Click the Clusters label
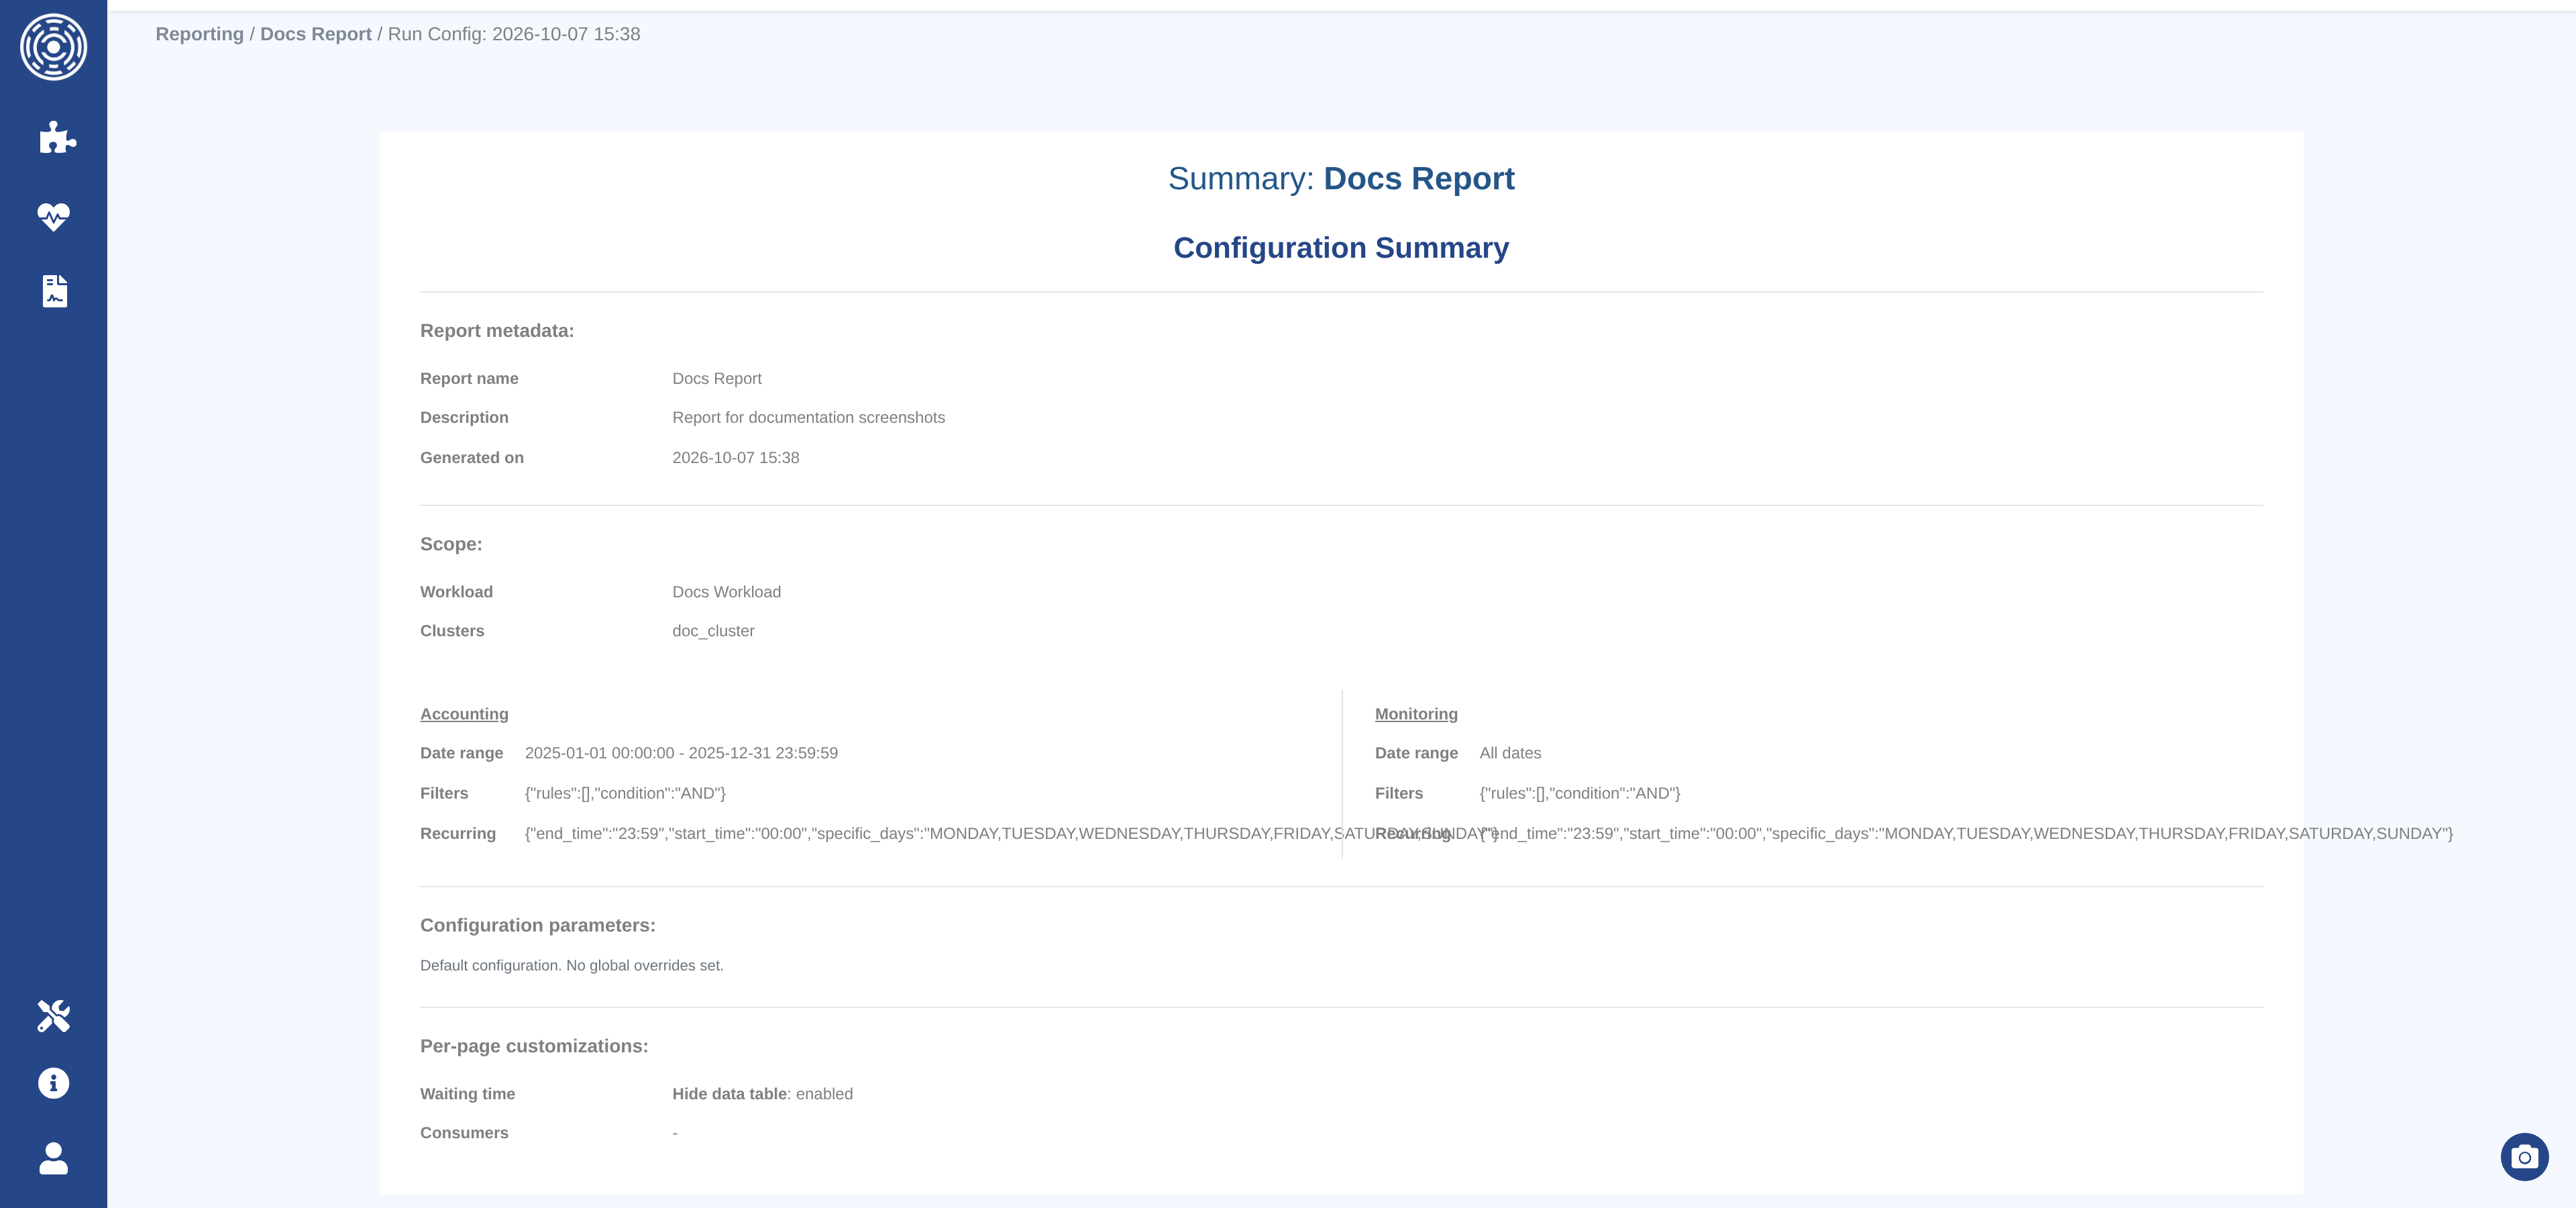 point(452,631)
